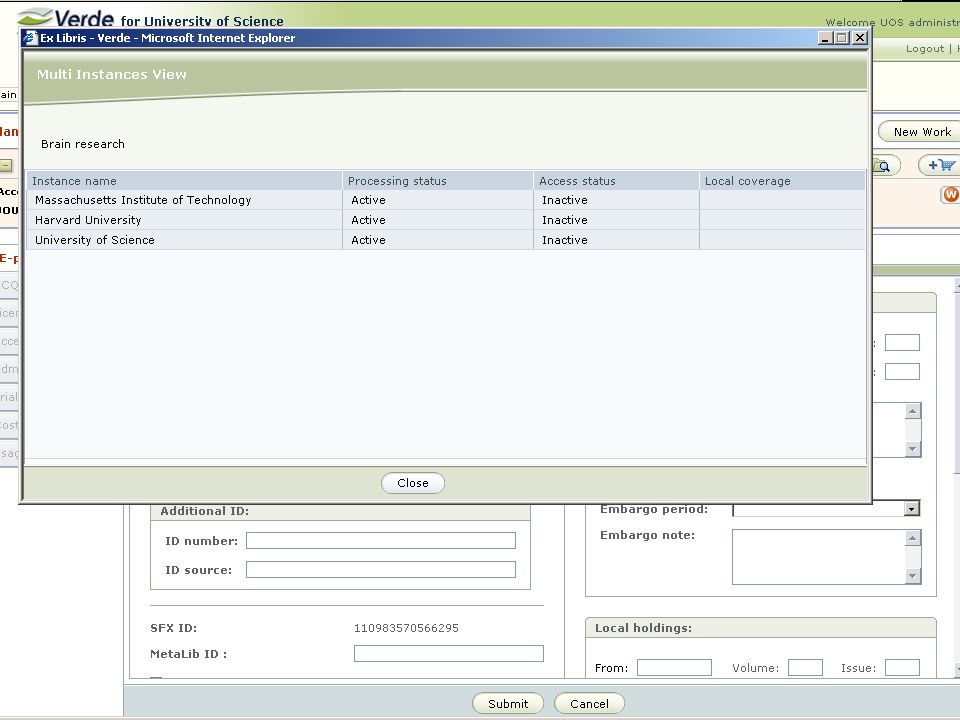Viewport: 960px width, 720px height.
Task: Select the University of Science instance row
Action: pyautogui.click(x=446, y=240)
